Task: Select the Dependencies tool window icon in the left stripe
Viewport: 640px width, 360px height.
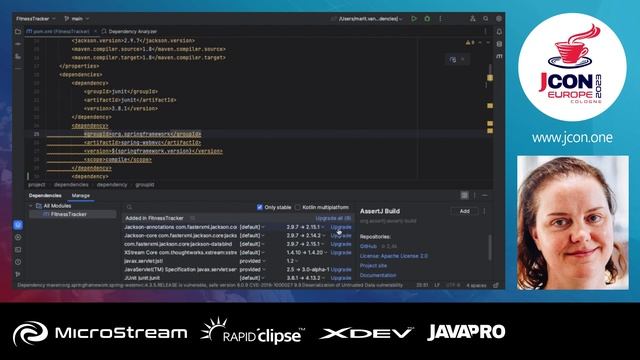Action: pos(18,224)
